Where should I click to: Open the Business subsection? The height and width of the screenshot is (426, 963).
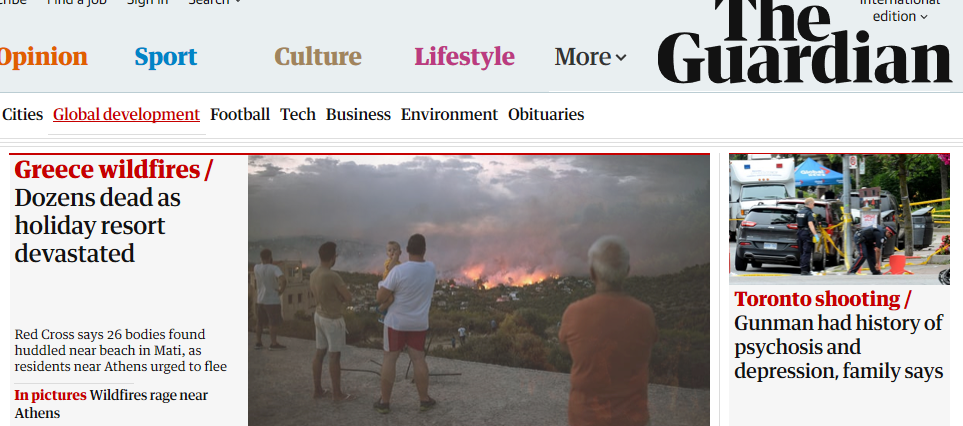point(358,115)
